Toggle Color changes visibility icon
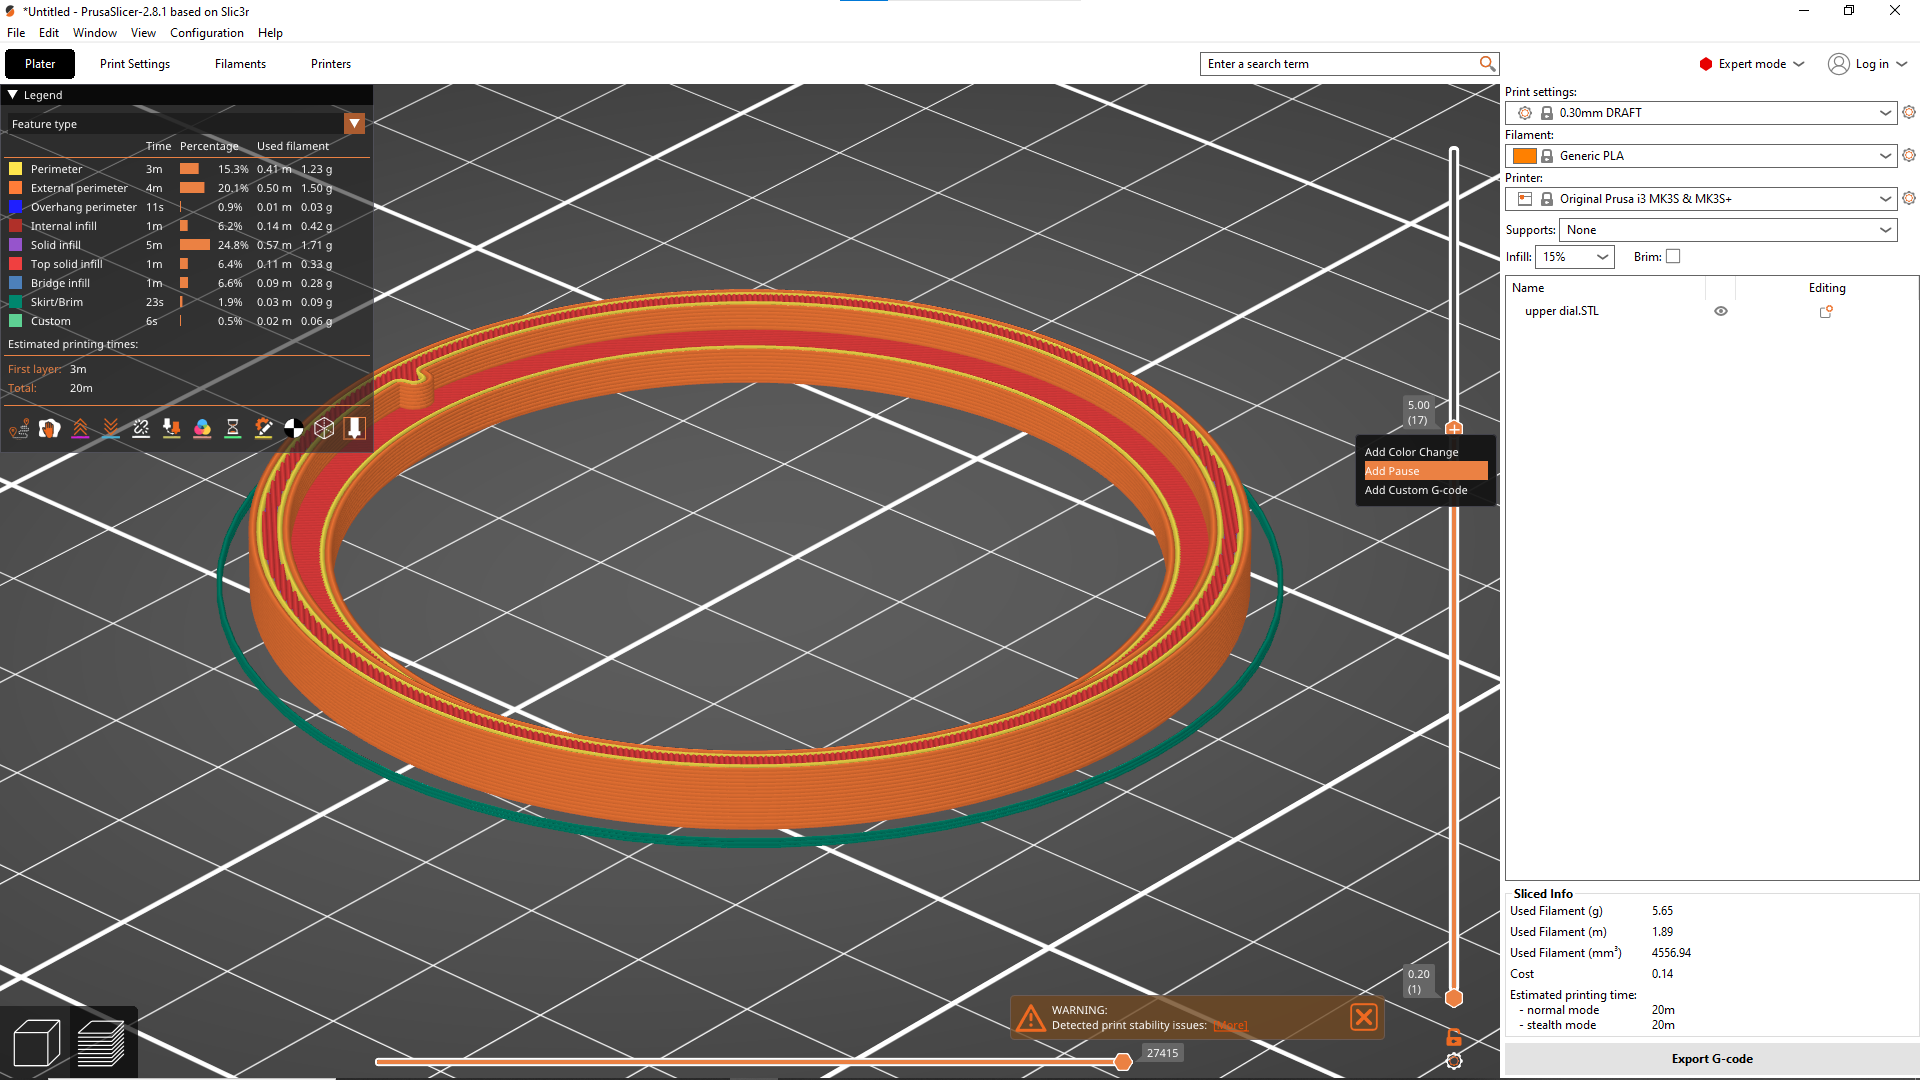The width and height of the screenshot is (1920, 1080). point(202,428)
